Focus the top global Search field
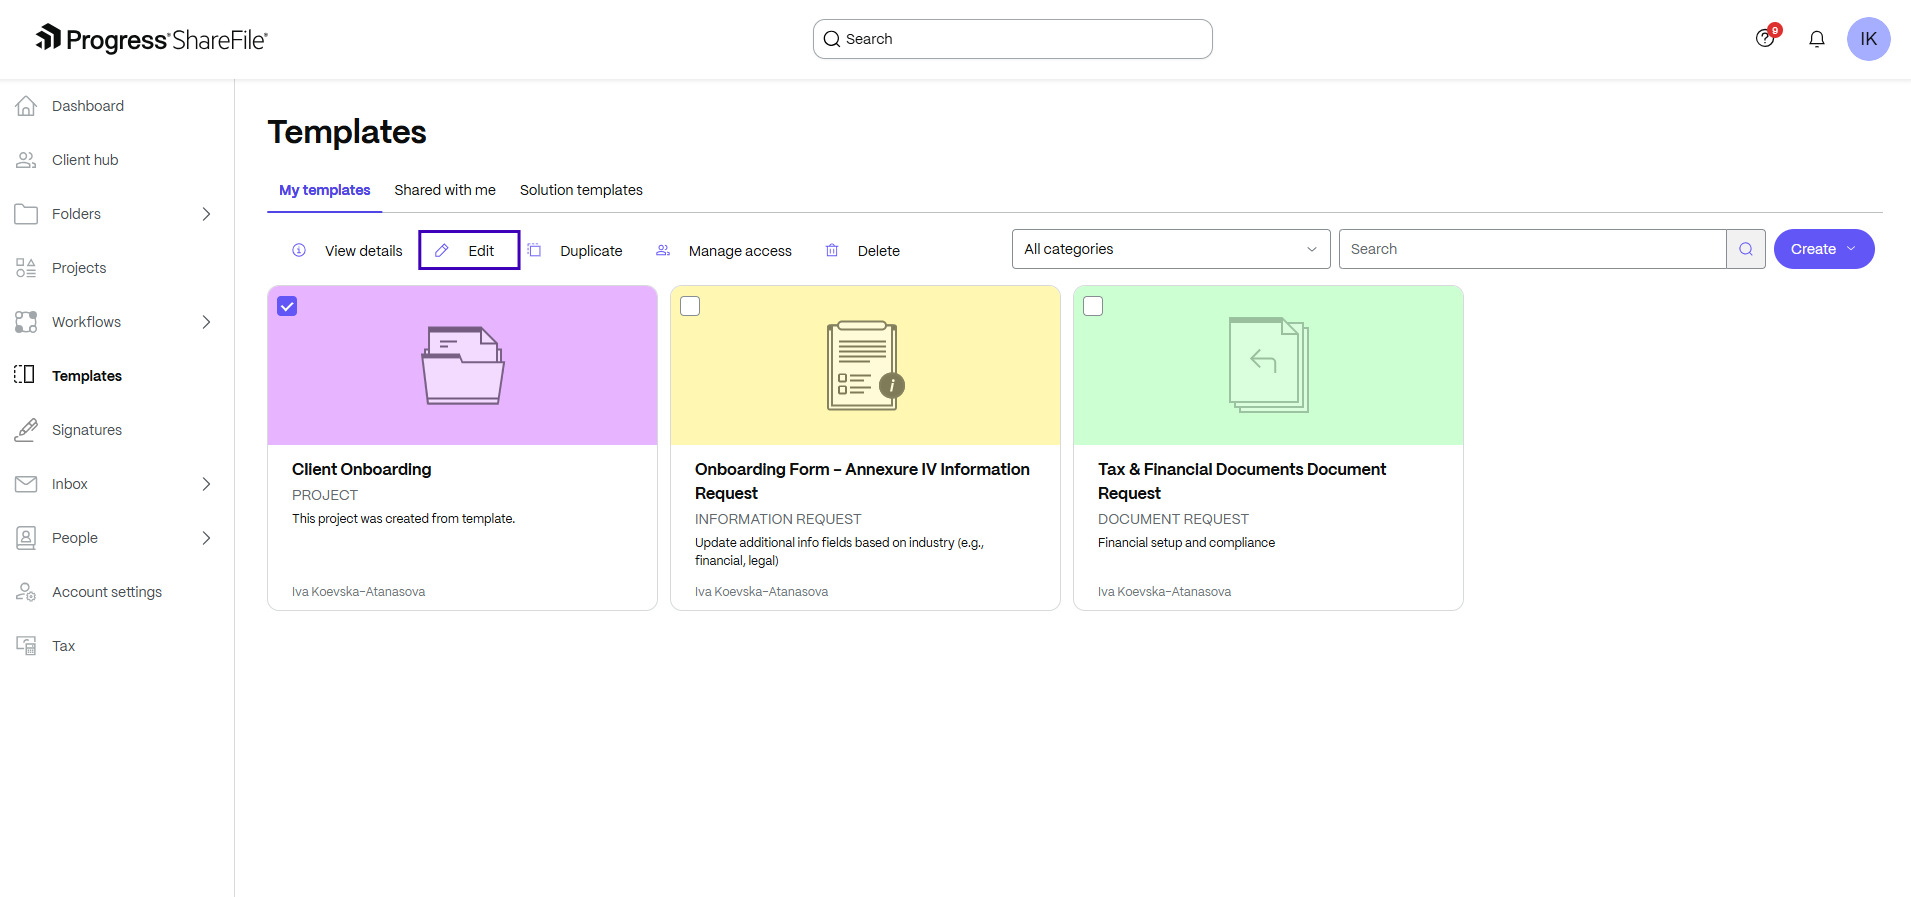 click(x=1013, y=39)
